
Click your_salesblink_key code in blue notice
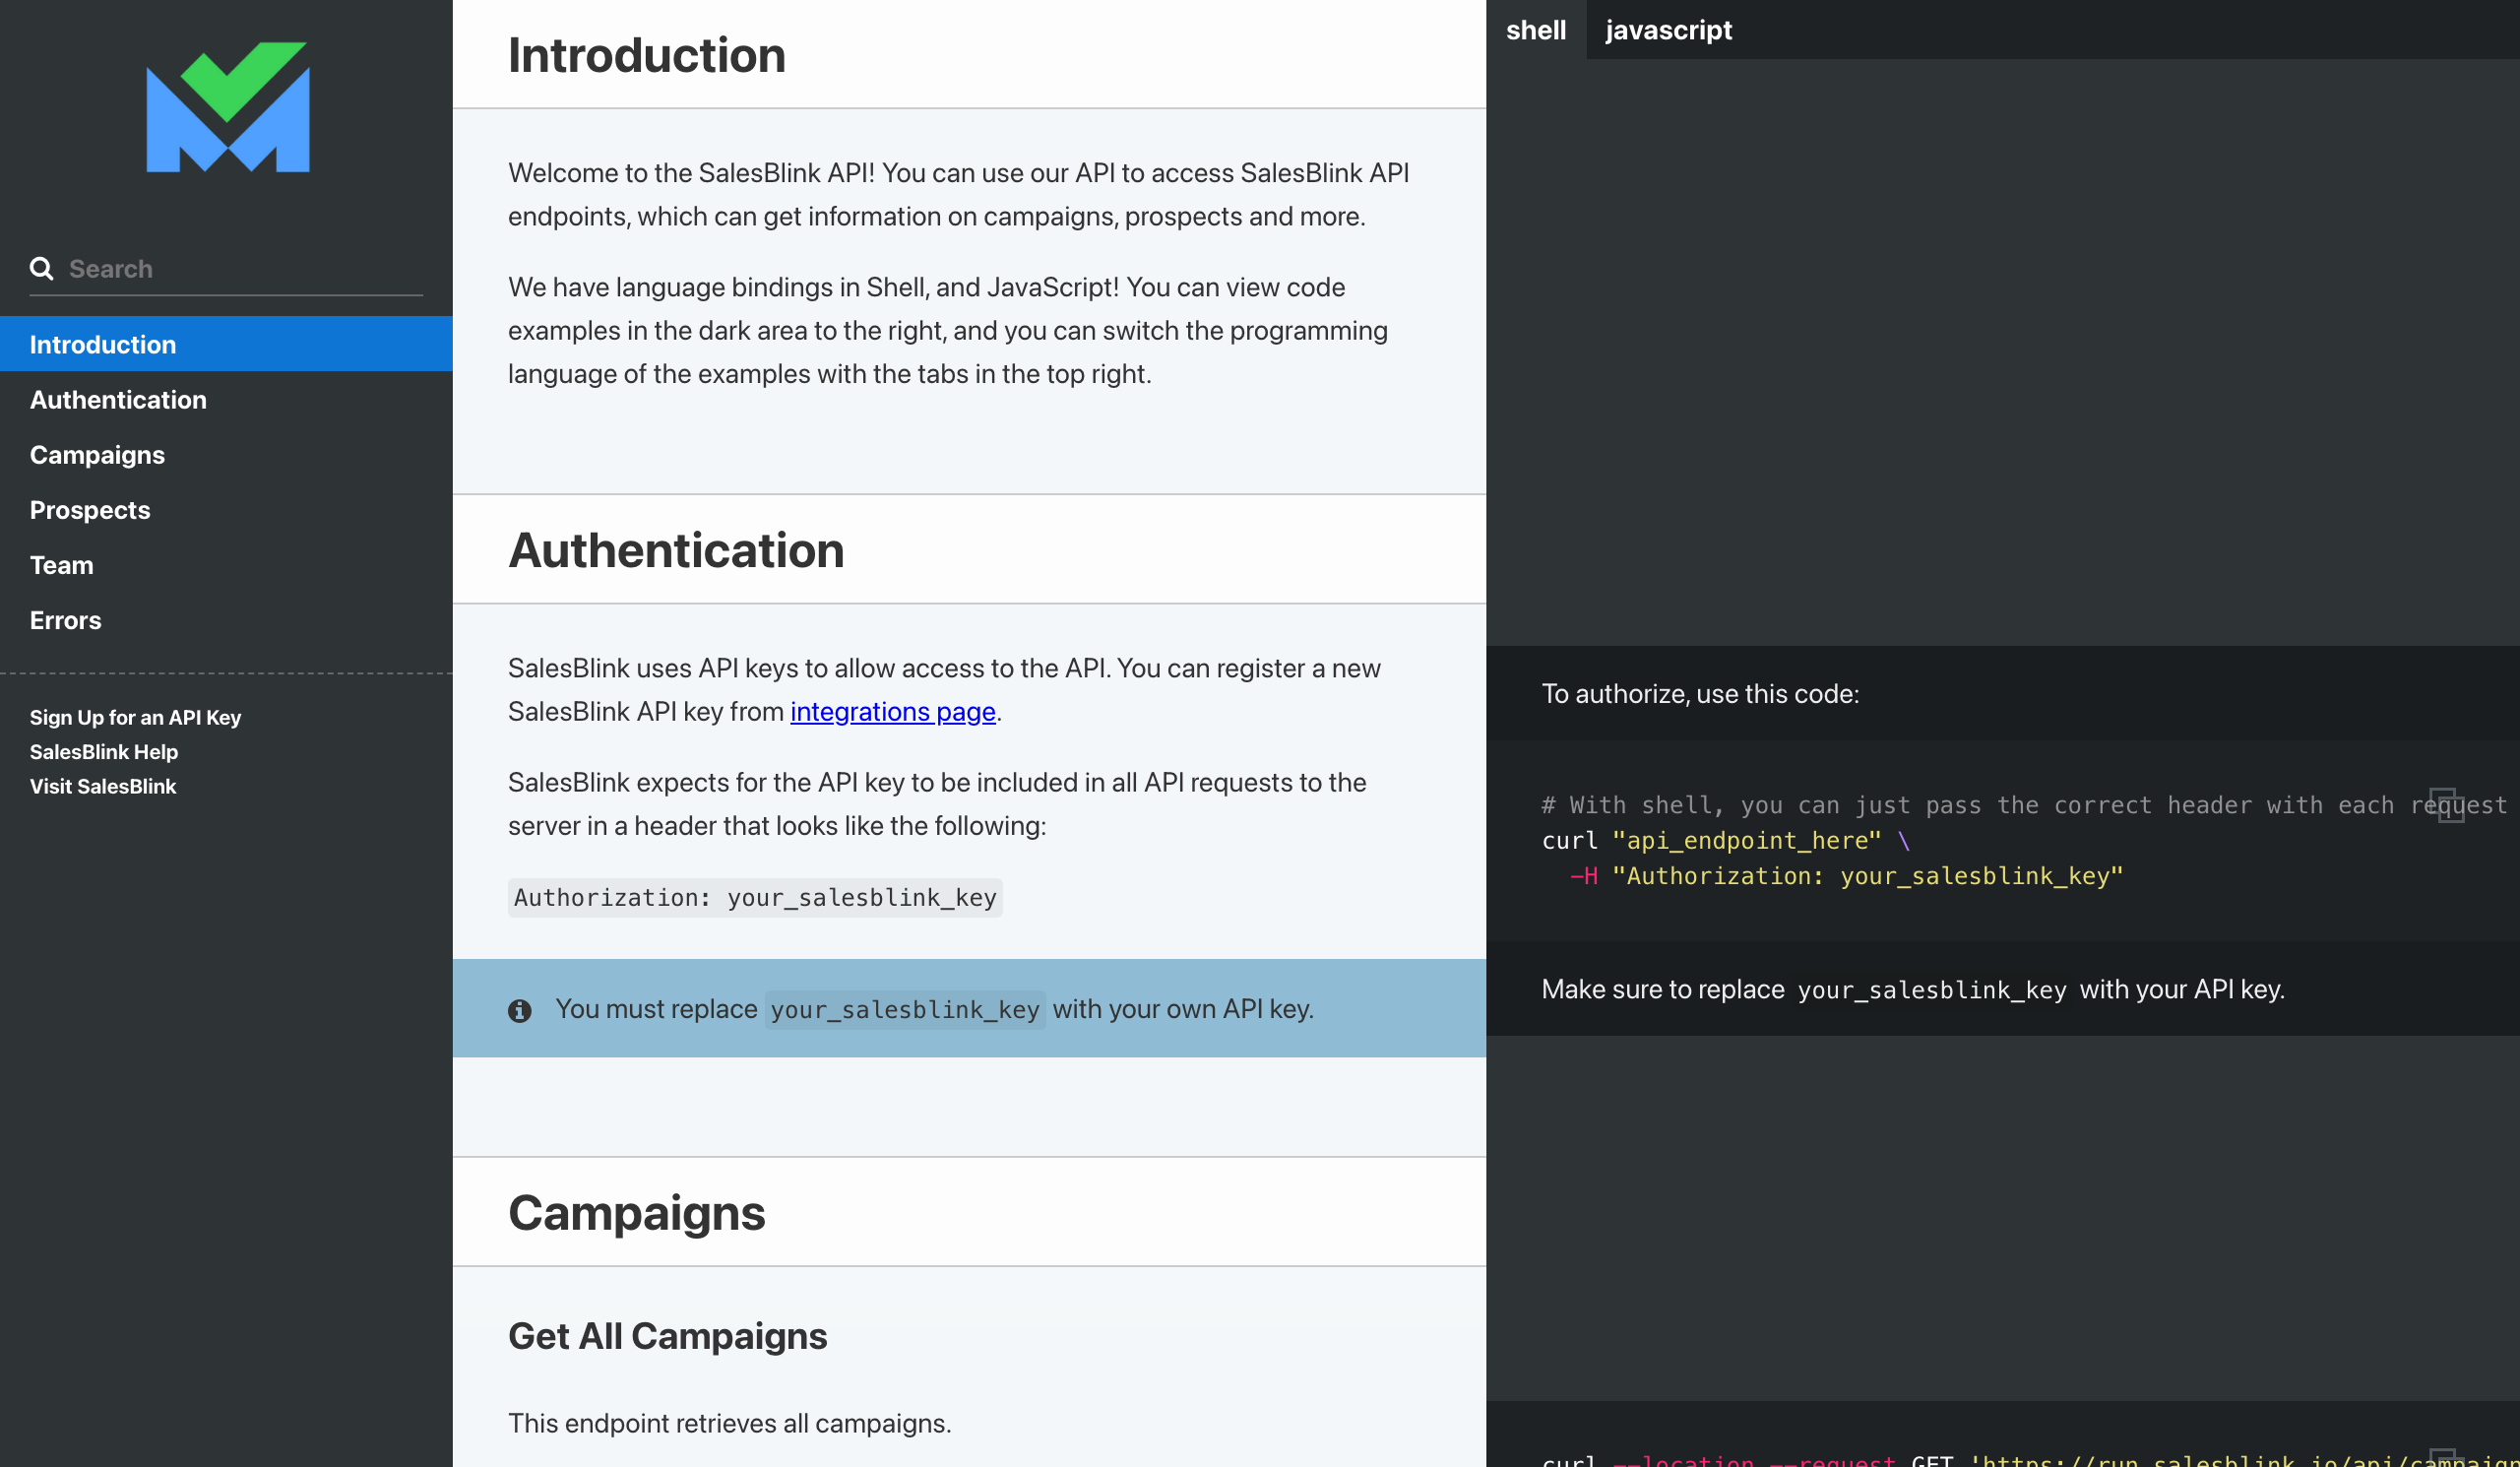905,1009
